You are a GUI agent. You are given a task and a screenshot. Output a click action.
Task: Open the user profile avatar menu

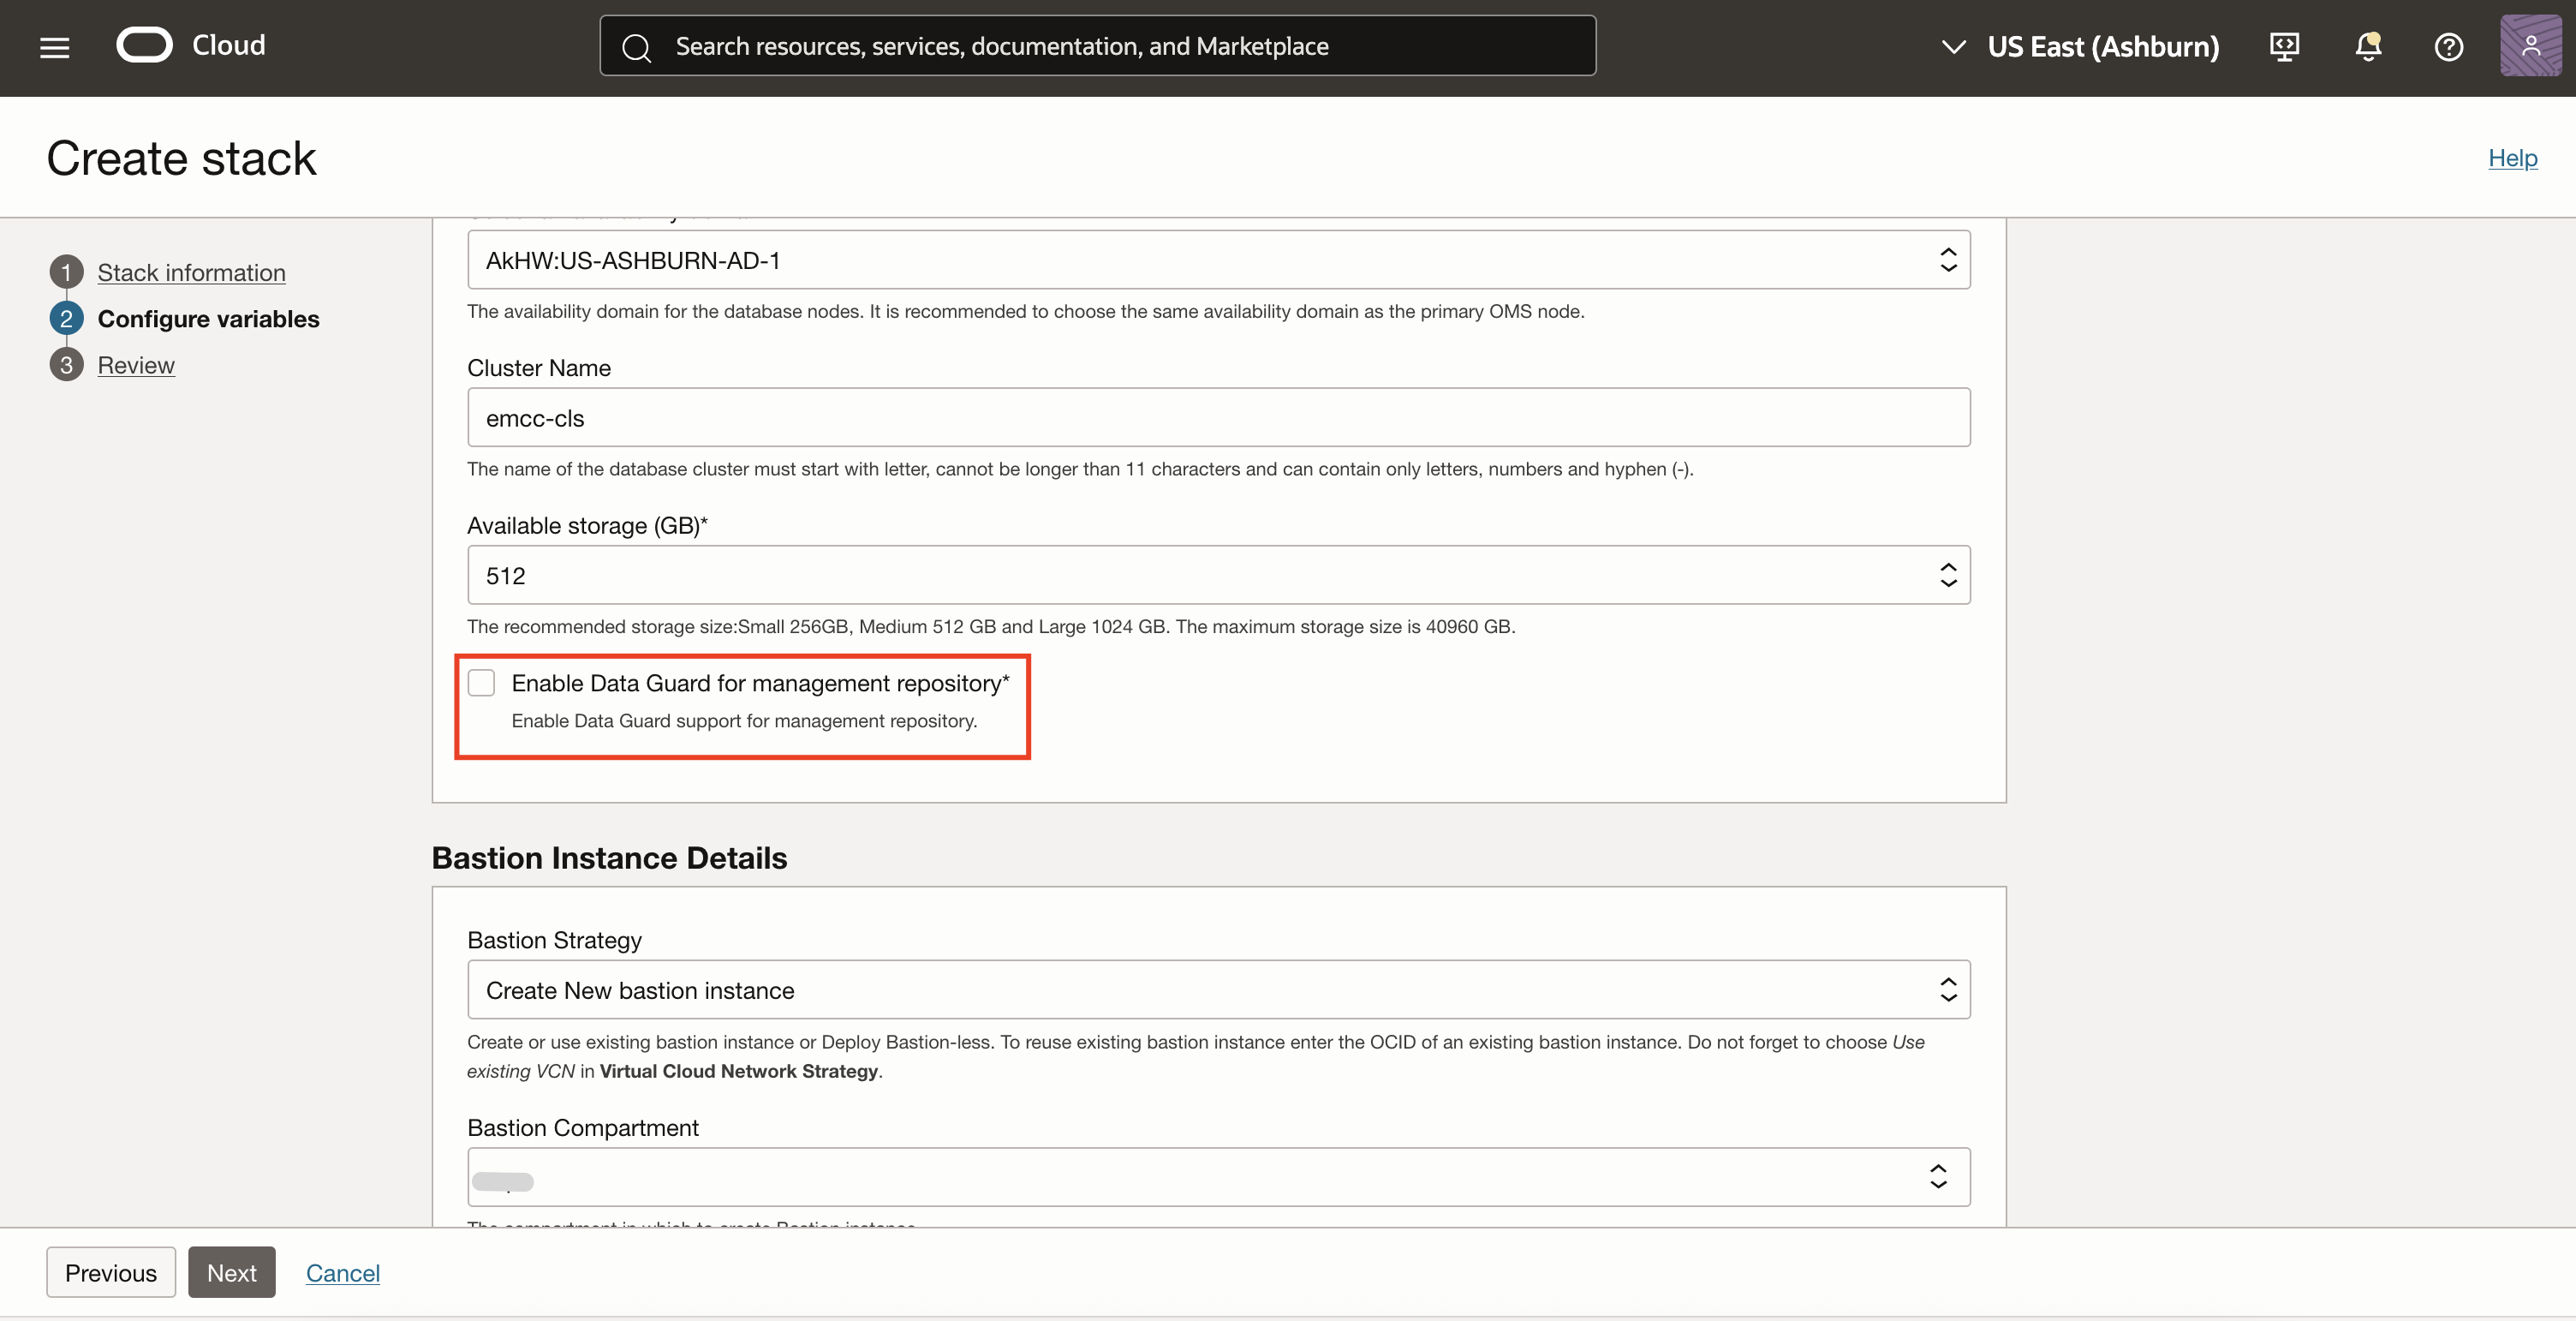[x=2530, y=46]
